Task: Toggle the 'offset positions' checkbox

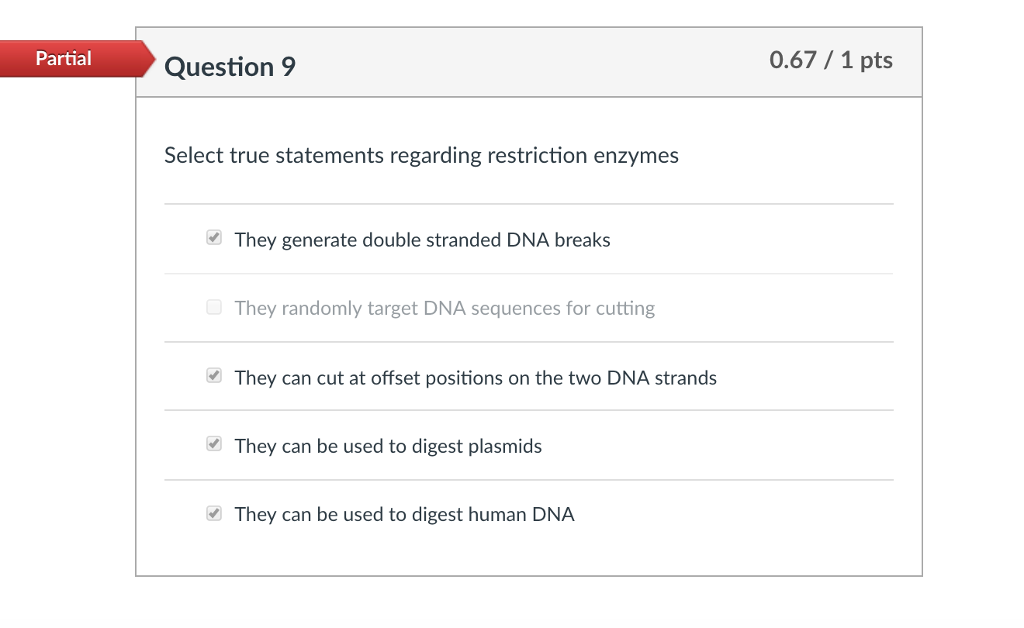Action: coord(214,375)
